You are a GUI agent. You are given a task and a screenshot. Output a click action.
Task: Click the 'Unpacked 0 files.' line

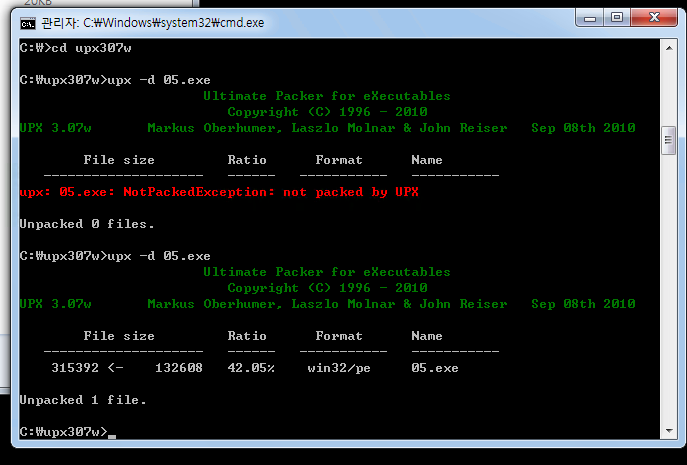tap(87, 224)
